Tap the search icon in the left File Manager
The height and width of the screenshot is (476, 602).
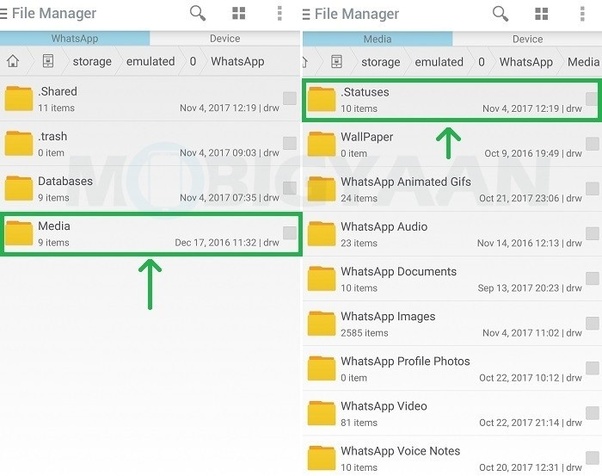(x=198, y=13)
